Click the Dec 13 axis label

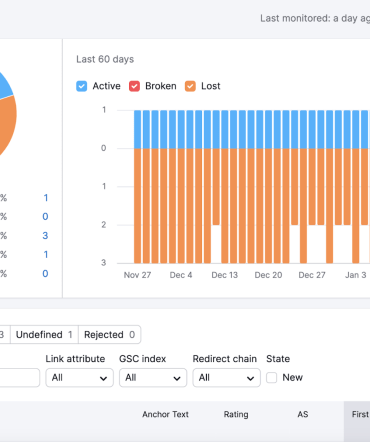[x=225, y=275]
